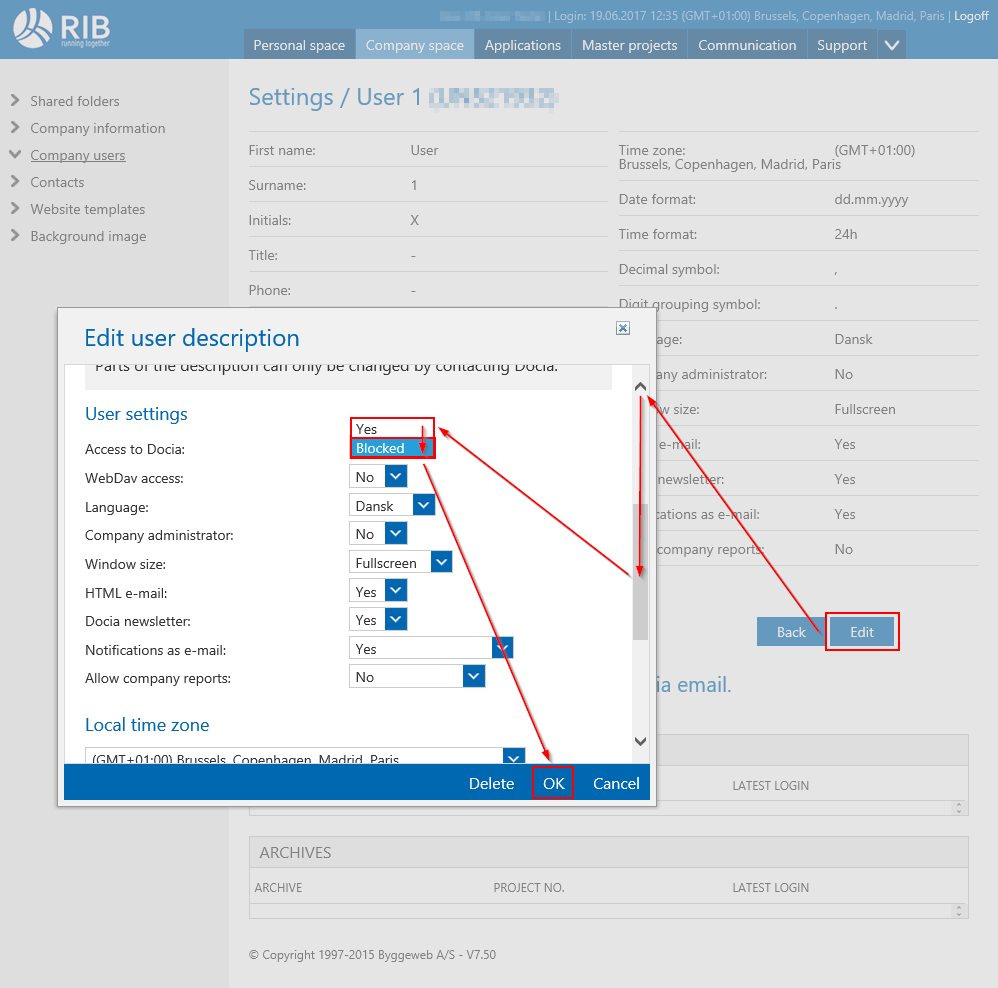Switch to the Personal space tab
998x988 pixels.
pos(299,45)
